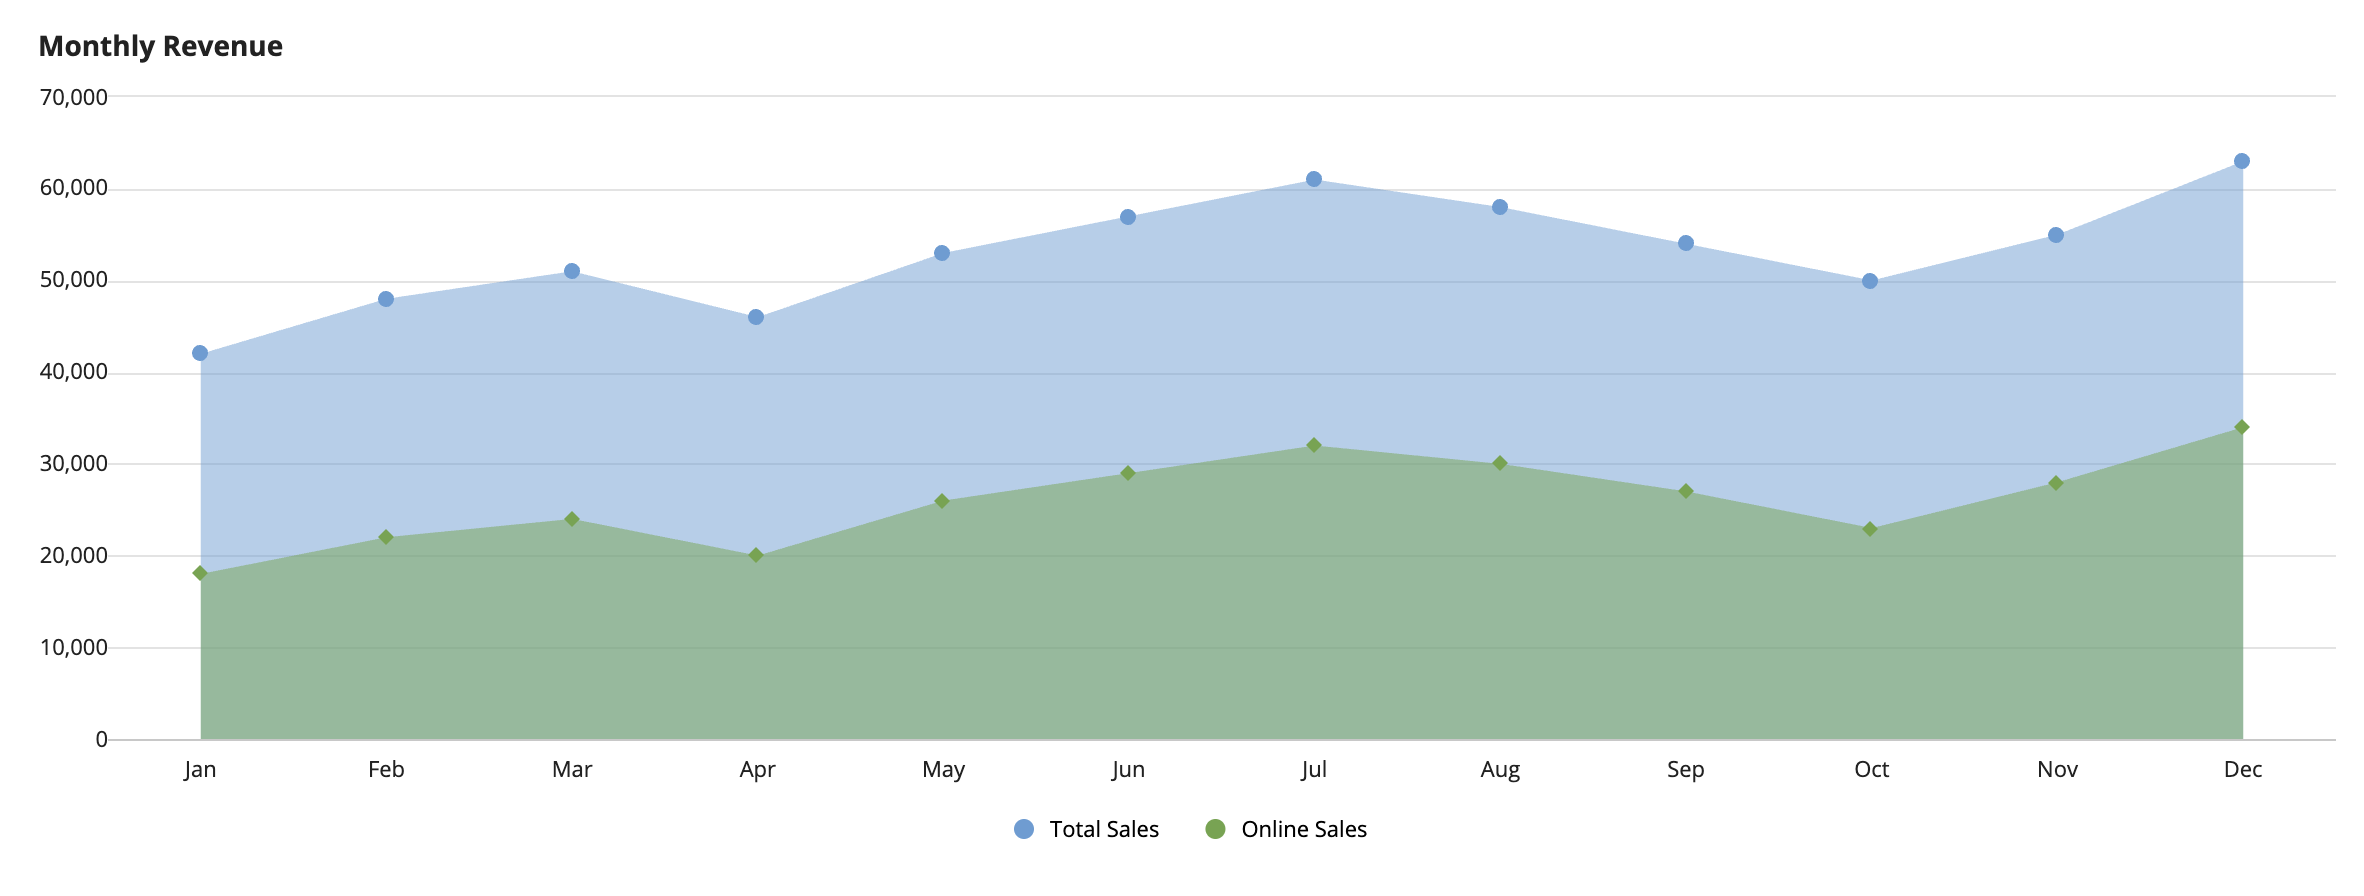The height and width of the screenshot is (896, 2364).
Task: Select the Total Sales point for Apr
Action: pyautogui.click(x=756, y=317)
